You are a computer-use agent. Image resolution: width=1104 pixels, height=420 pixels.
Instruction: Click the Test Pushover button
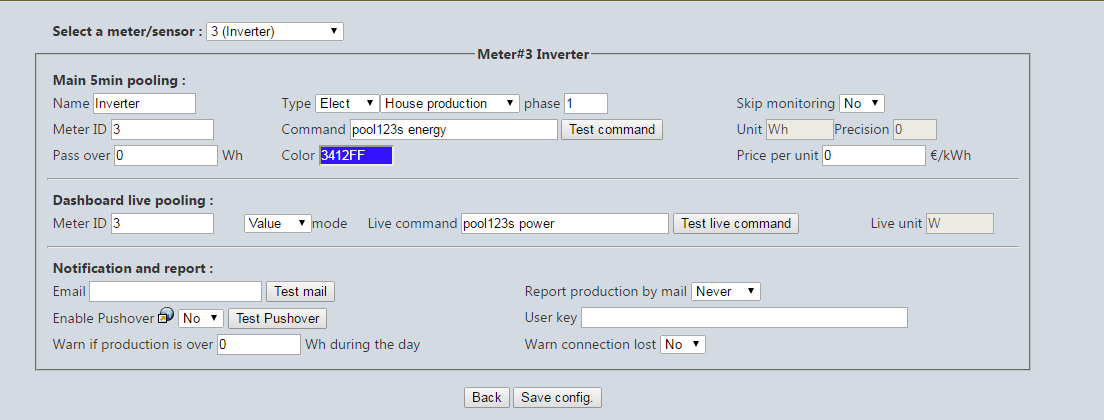[277, 319]
